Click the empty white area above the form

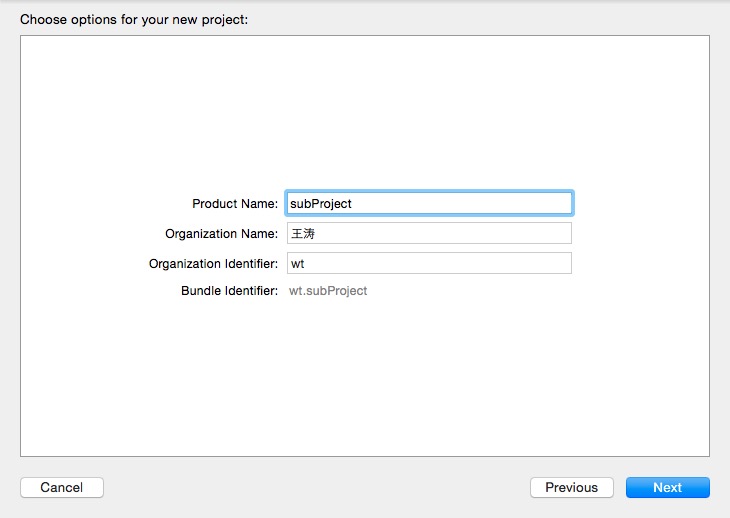[x=365, y=110]
